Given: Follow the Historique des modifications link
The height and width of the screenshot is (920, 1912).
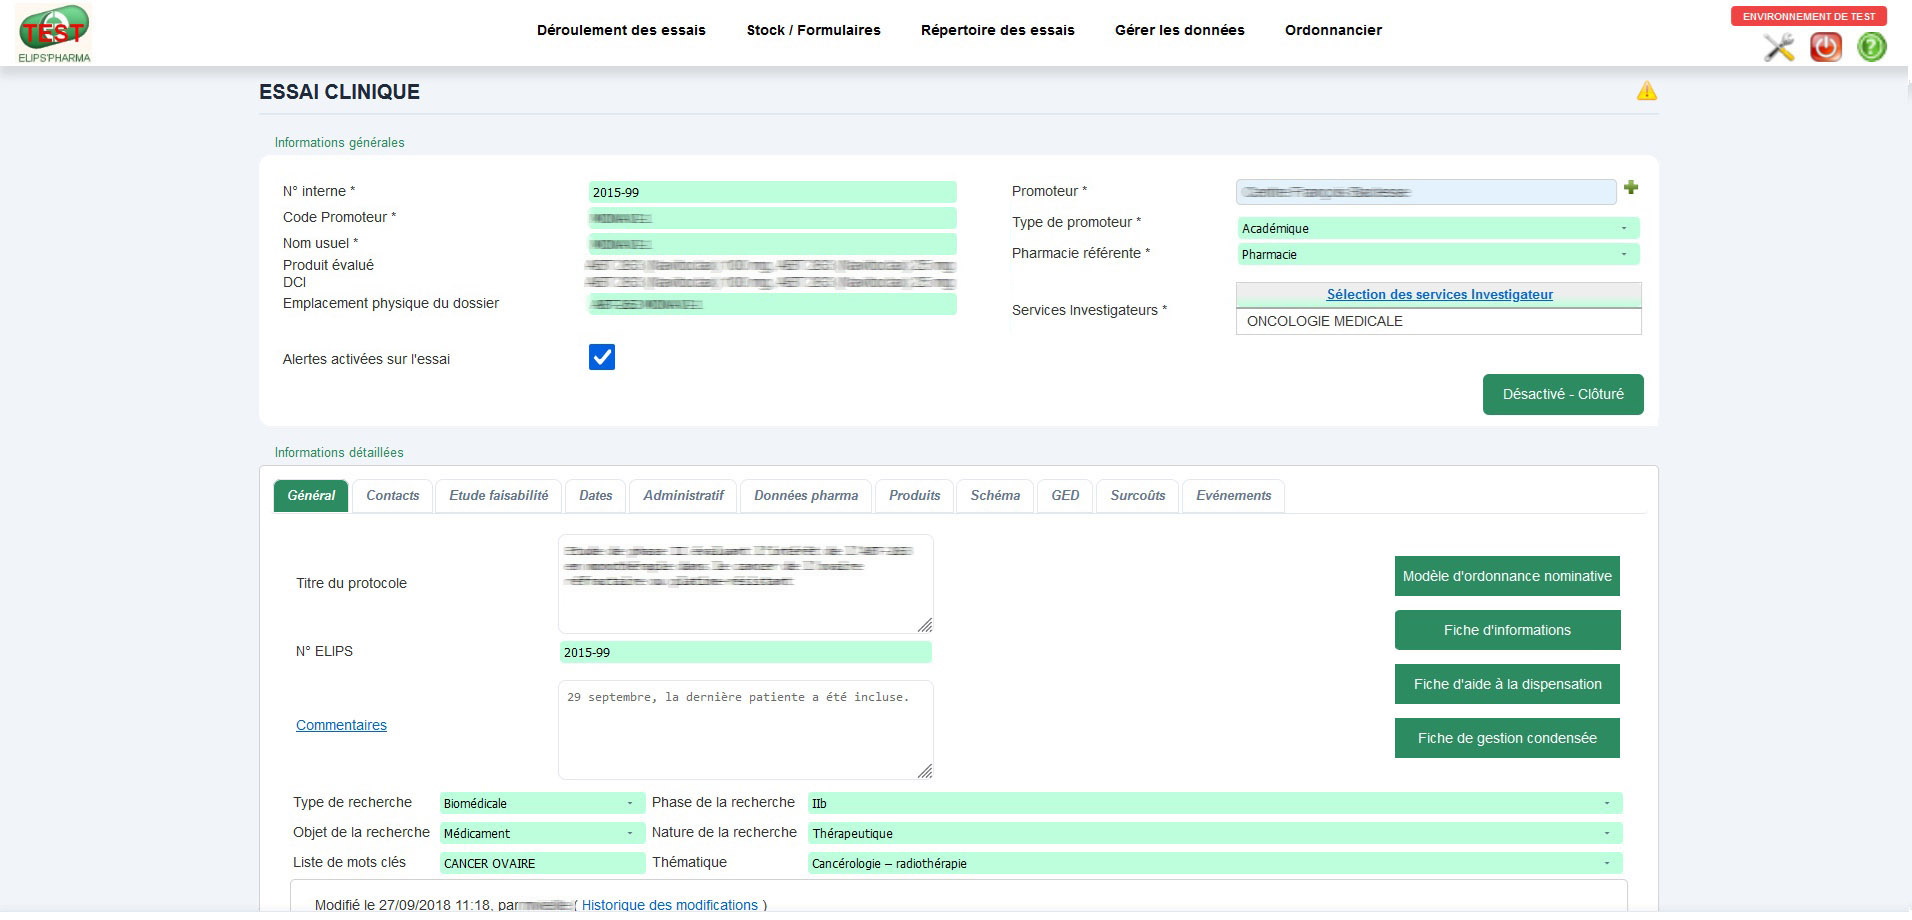Looking at the screenshot, I should point(670,904).
